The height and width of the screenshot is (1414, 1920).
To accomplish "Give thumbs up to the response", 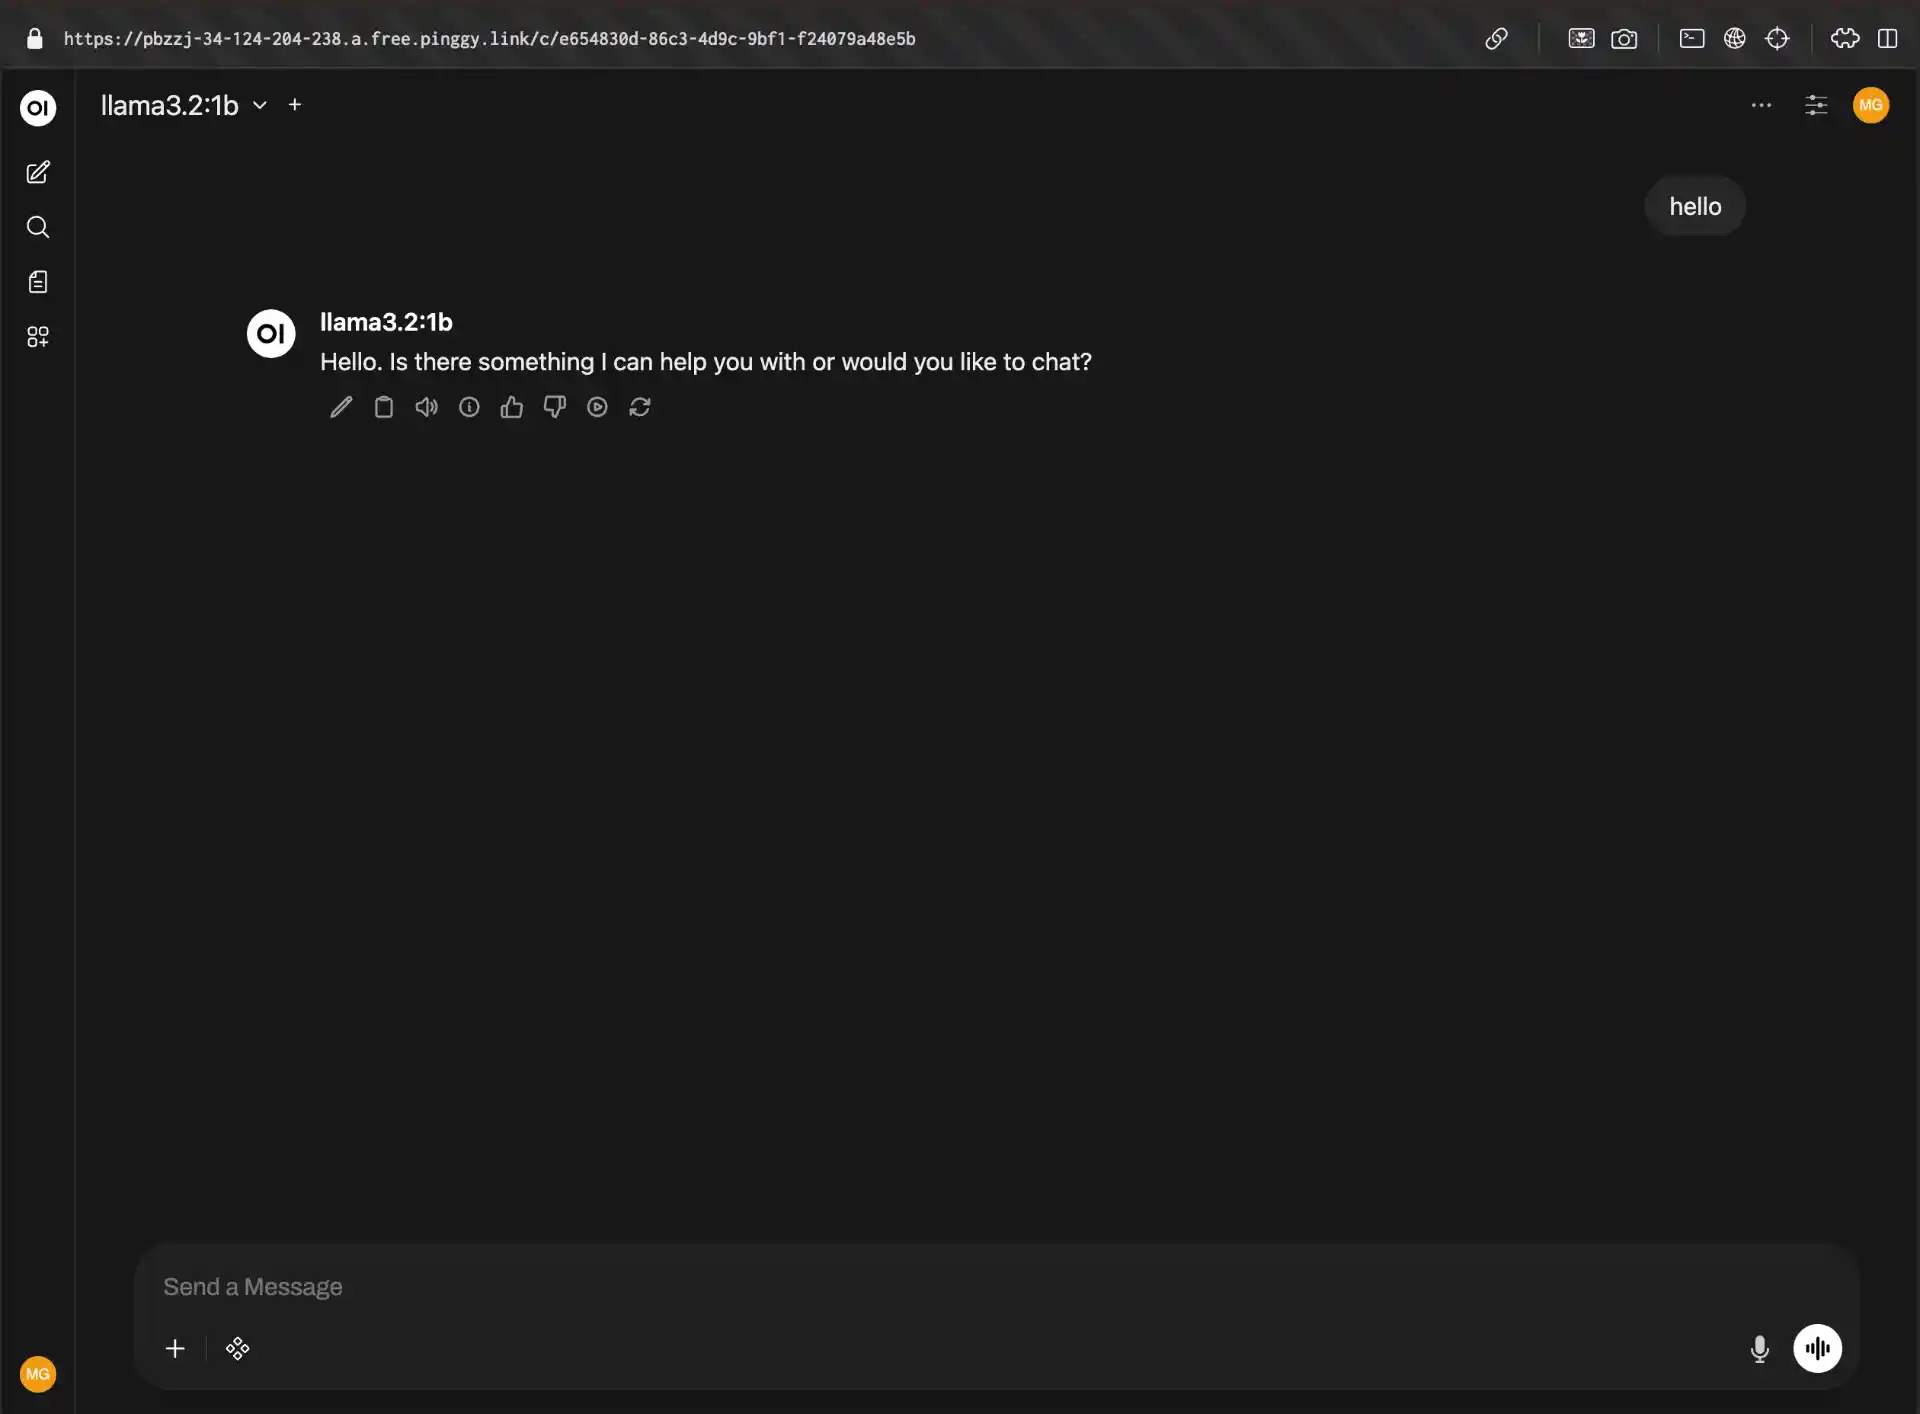I will pyautogui.click(x=512, y=407).
